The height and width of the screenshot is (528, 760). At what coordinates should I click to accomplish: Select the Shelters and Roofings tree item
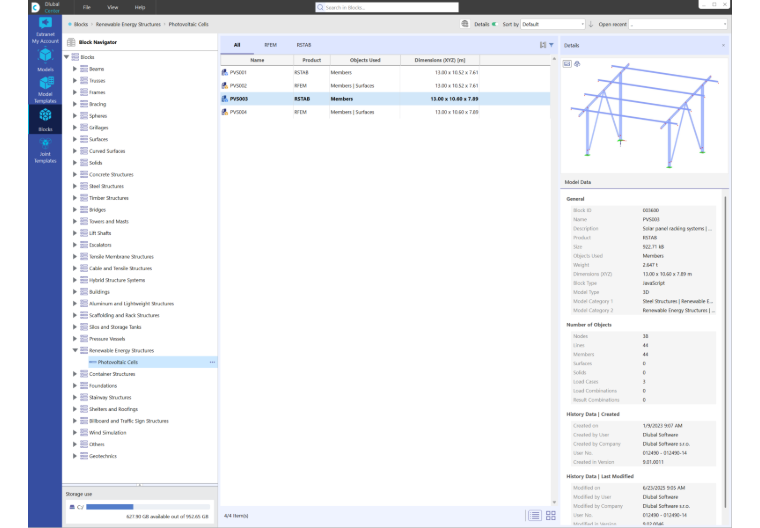pyautogui.click(x=113, y=409)
